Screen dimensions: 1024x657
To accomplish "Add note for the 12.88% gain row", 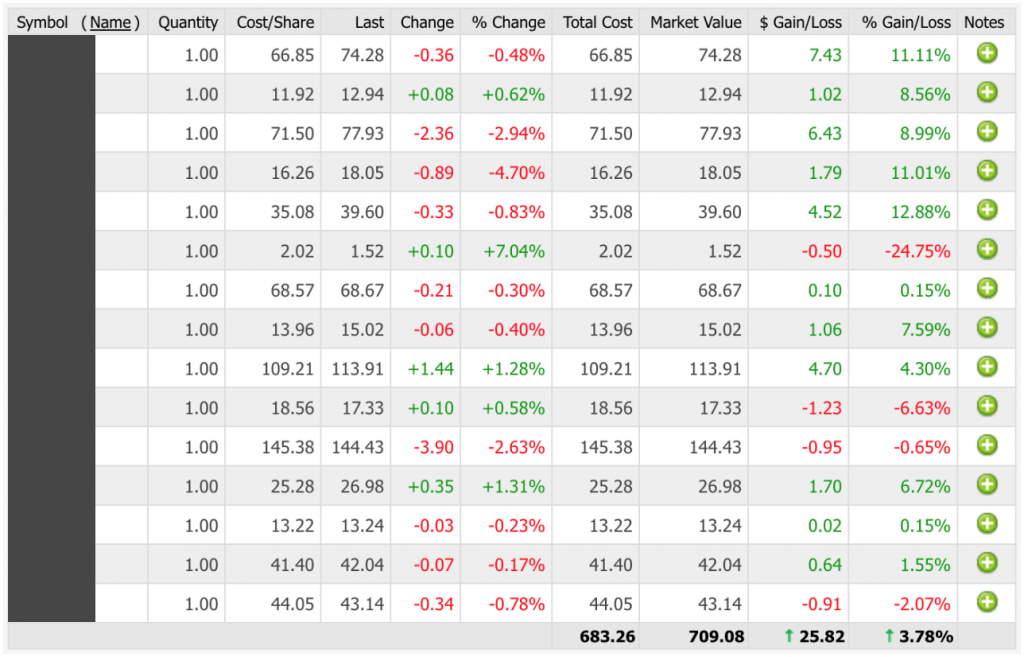I will (987, 211).
